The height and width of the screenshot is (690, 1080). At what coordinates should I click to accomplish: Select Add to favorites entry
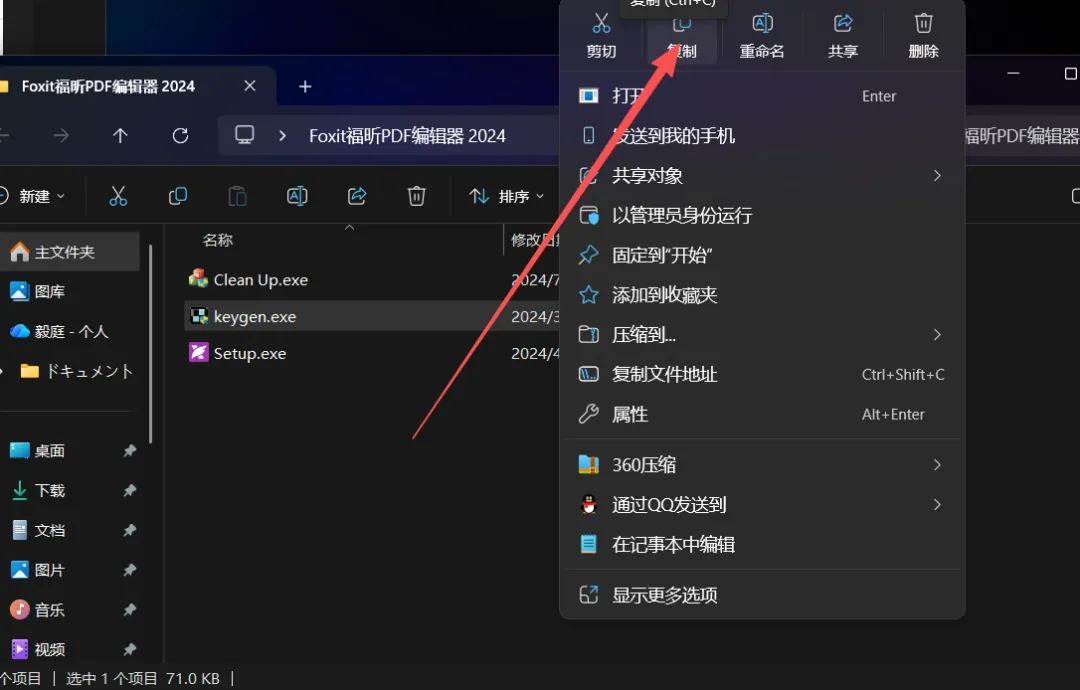[x=762, y=295]
